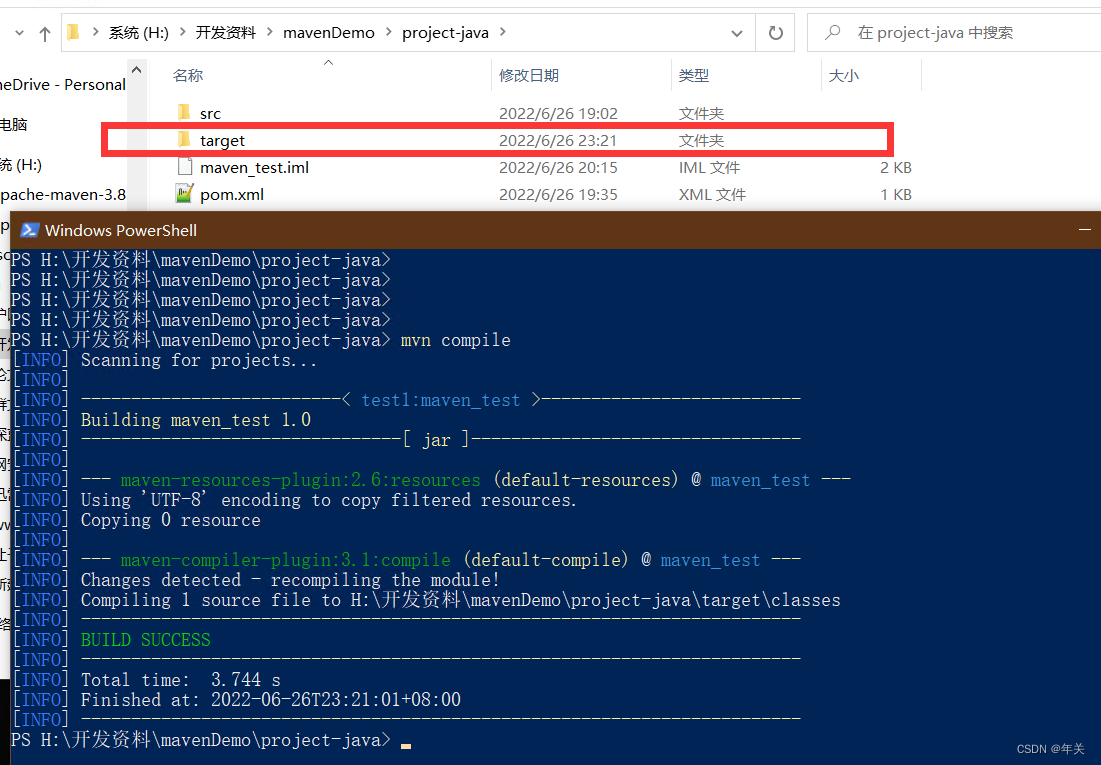This screenshot has height=765, width=1101.
Task: Expand chevron after 开发资料 breadcrumb
Action: point(270,32)
